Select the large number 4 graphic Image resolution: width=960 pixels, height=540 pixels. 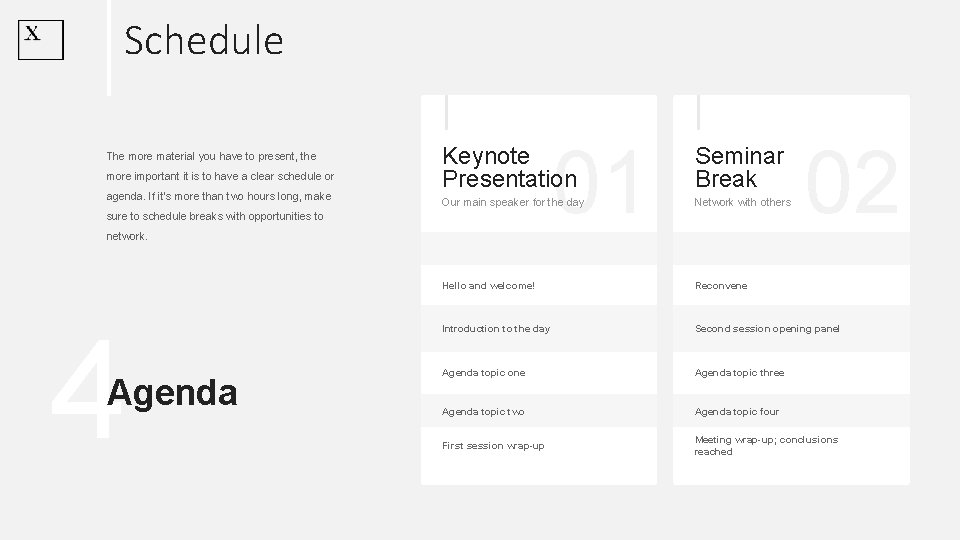tap(80, 390)
